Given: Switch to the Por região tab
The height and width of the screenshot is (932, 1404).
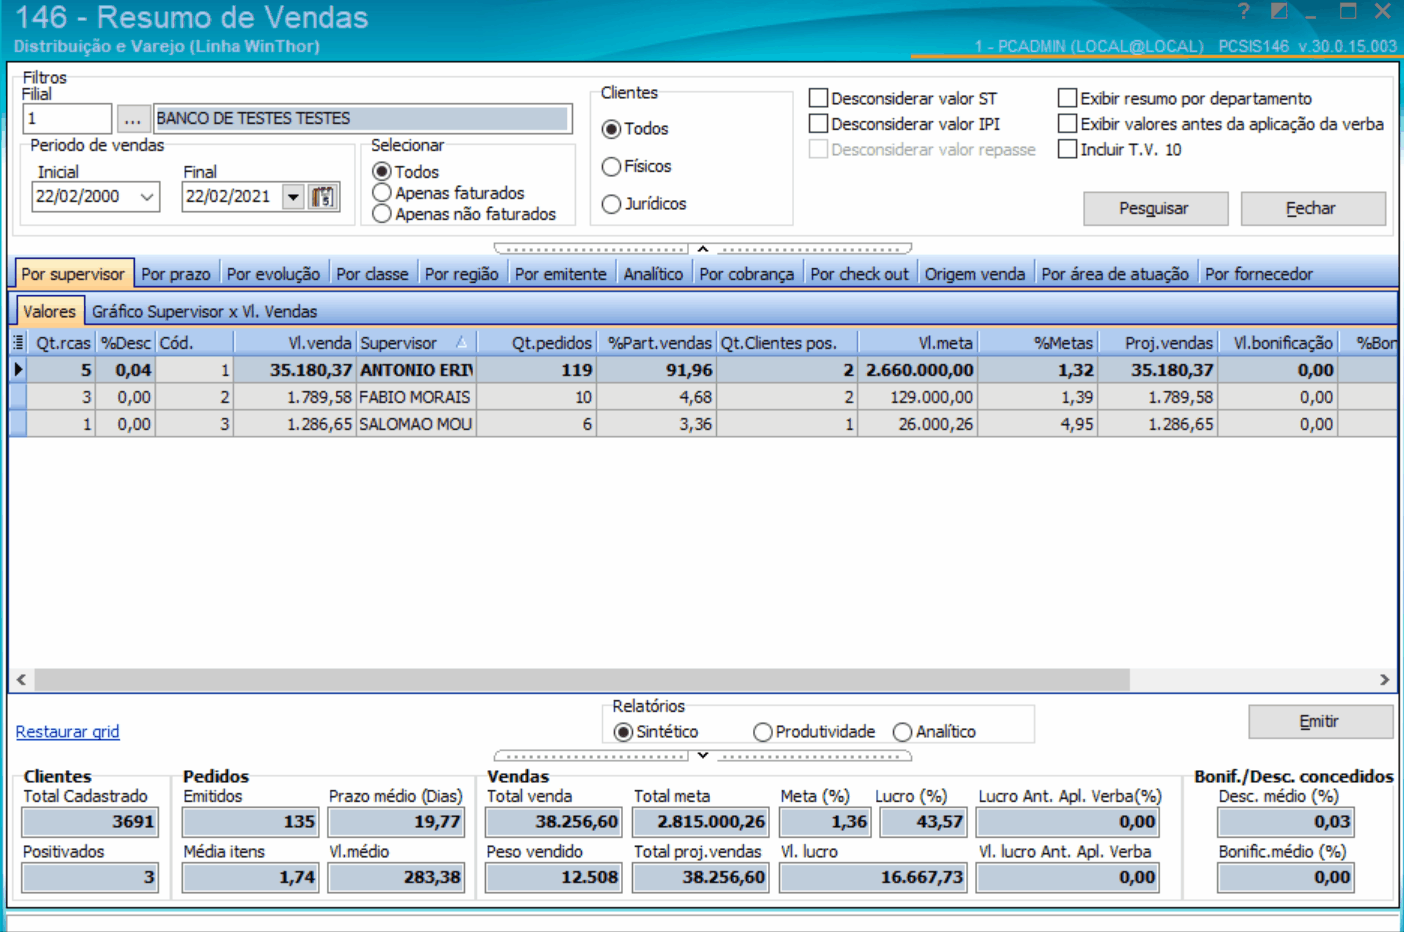Looking at the screenshot, I should (461, 274).
